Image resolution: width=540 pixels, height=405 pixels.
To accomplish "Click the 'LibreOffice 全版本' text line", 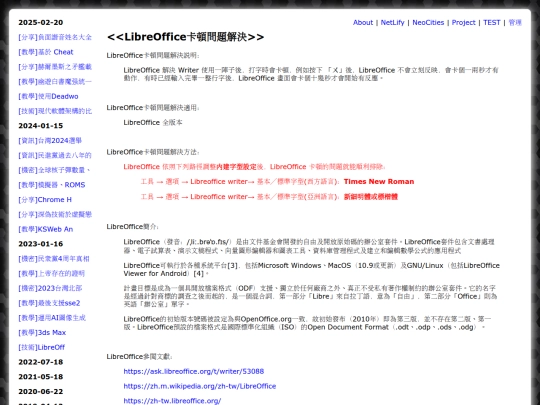I will (x=153, y=123).
